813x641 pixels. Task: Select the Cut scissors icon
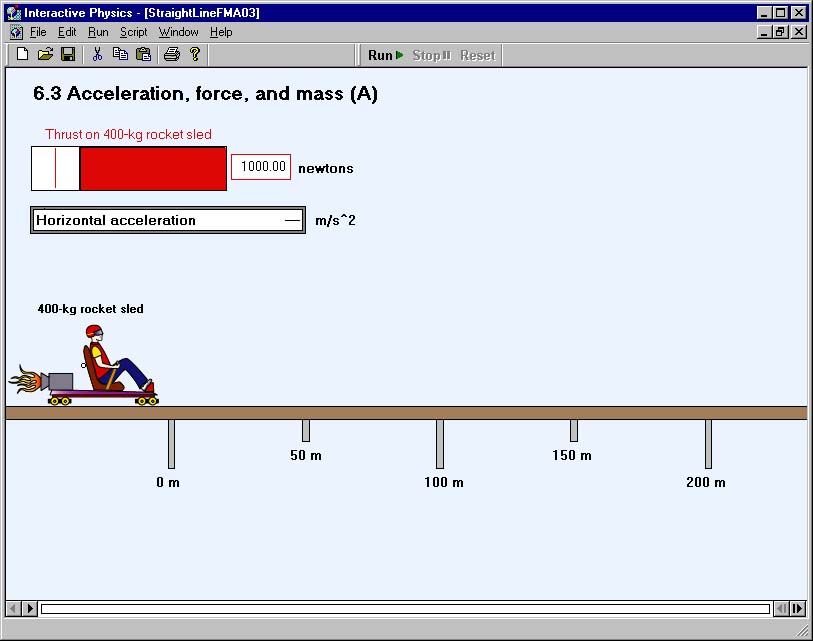[x=97, y=54]
